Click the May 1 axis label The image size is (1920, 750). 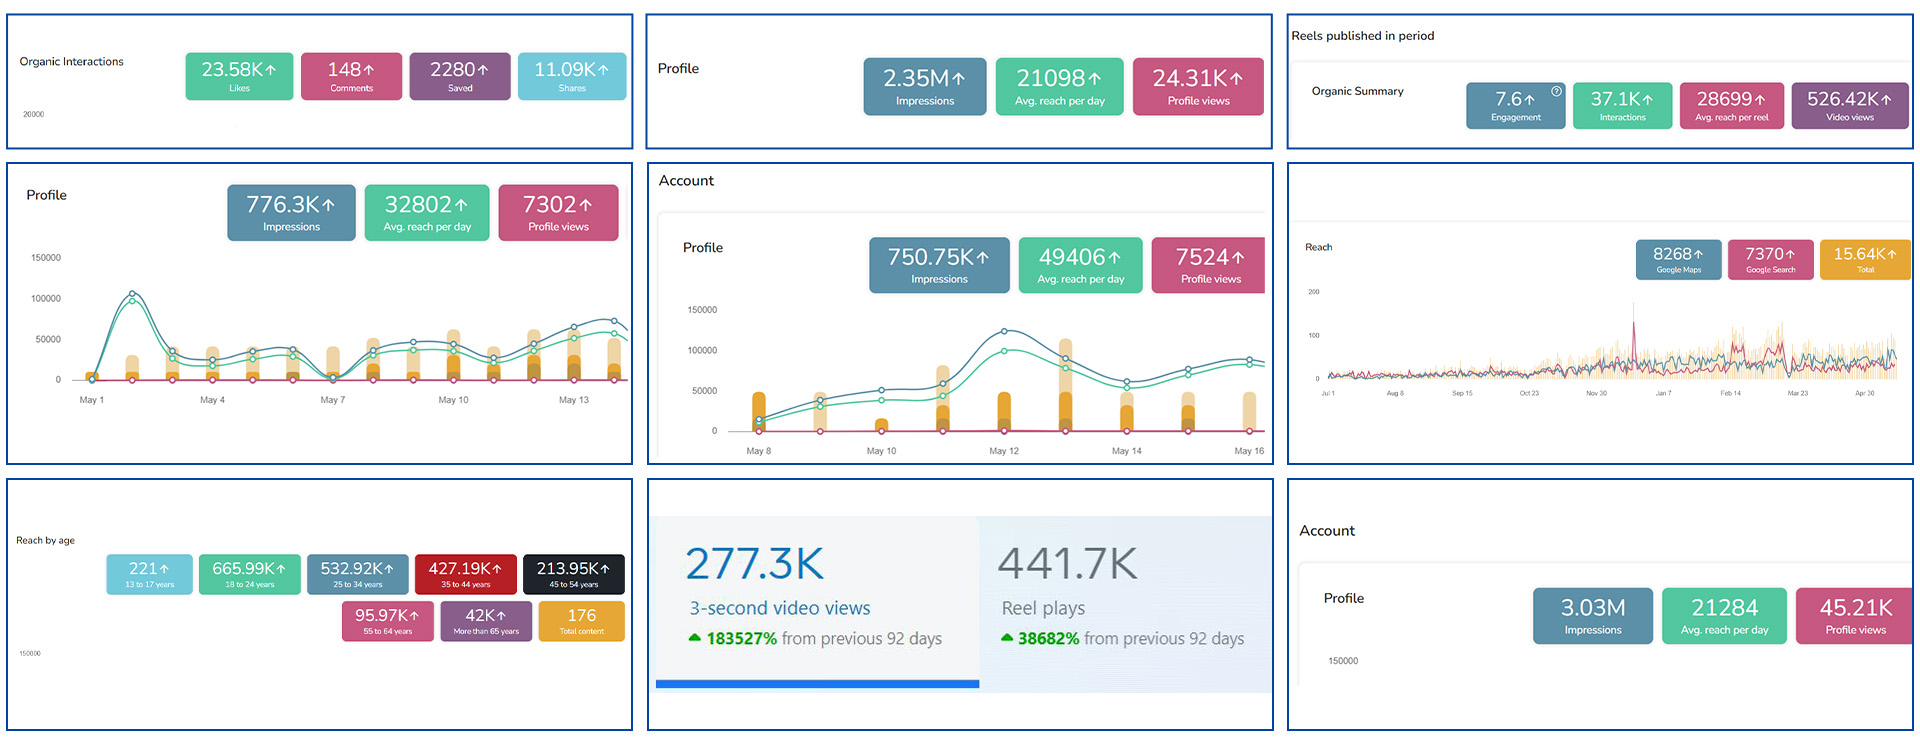pyautogui.click(x=91, y=400)
